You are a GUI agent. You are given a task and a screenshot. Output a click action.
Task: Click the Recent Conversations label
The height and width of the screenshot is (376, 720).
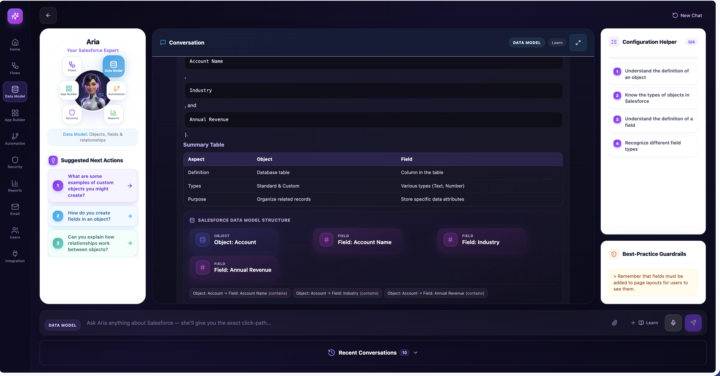[367, 353]
